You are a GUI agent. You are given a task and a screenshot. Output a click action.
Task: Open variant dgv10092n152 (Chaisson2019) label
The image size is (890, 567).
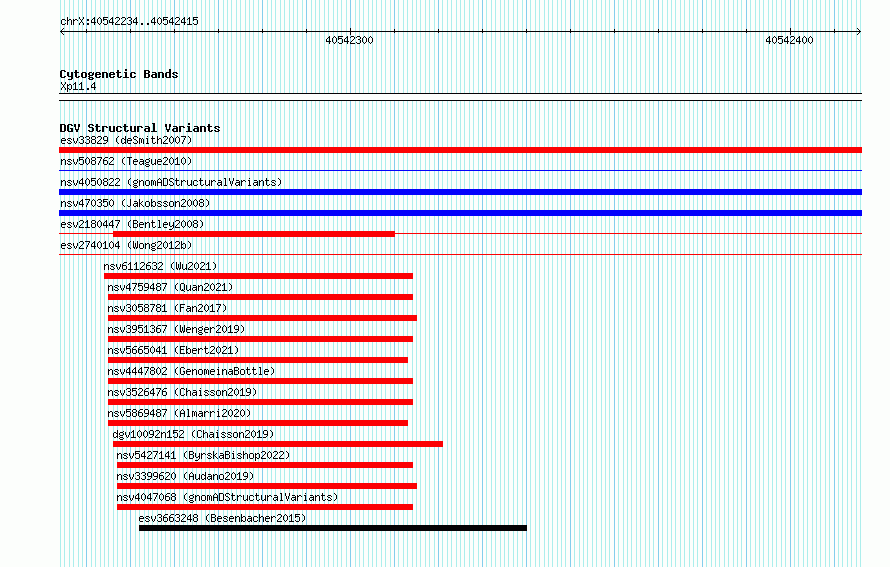193,434
